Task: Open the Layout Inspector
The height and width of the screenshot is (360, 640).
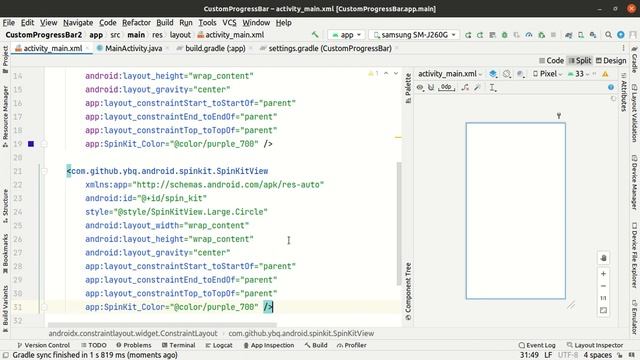Action: [595, 345]
